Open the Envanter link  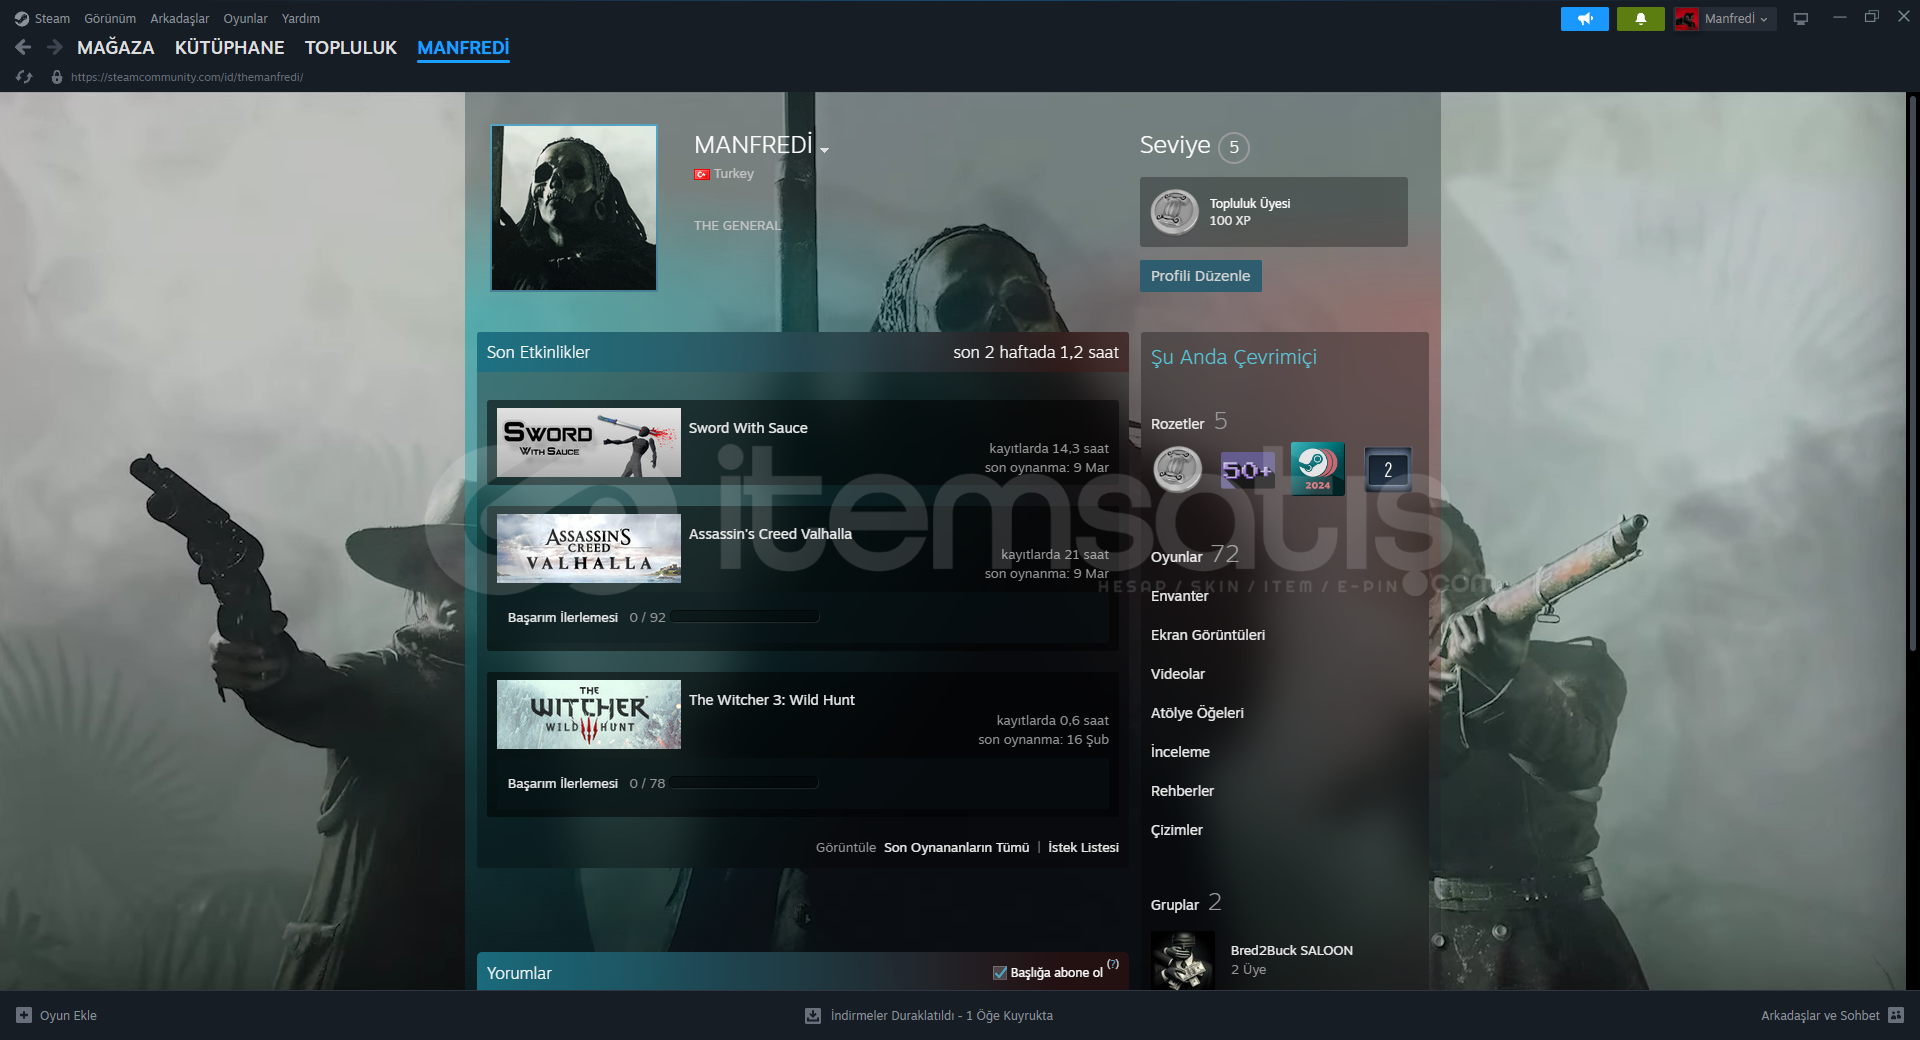[1180, 596]
